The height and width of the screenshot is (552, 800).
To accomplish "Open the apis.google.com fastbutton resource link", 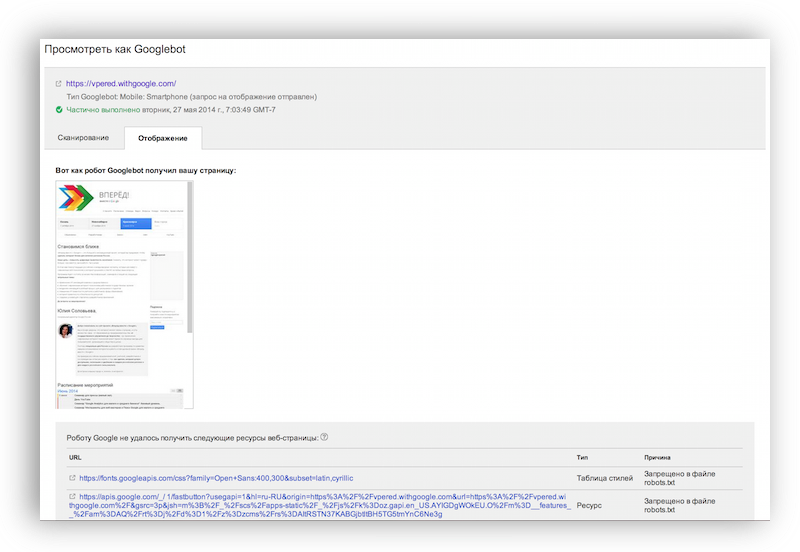I will (x=320, y=505).
